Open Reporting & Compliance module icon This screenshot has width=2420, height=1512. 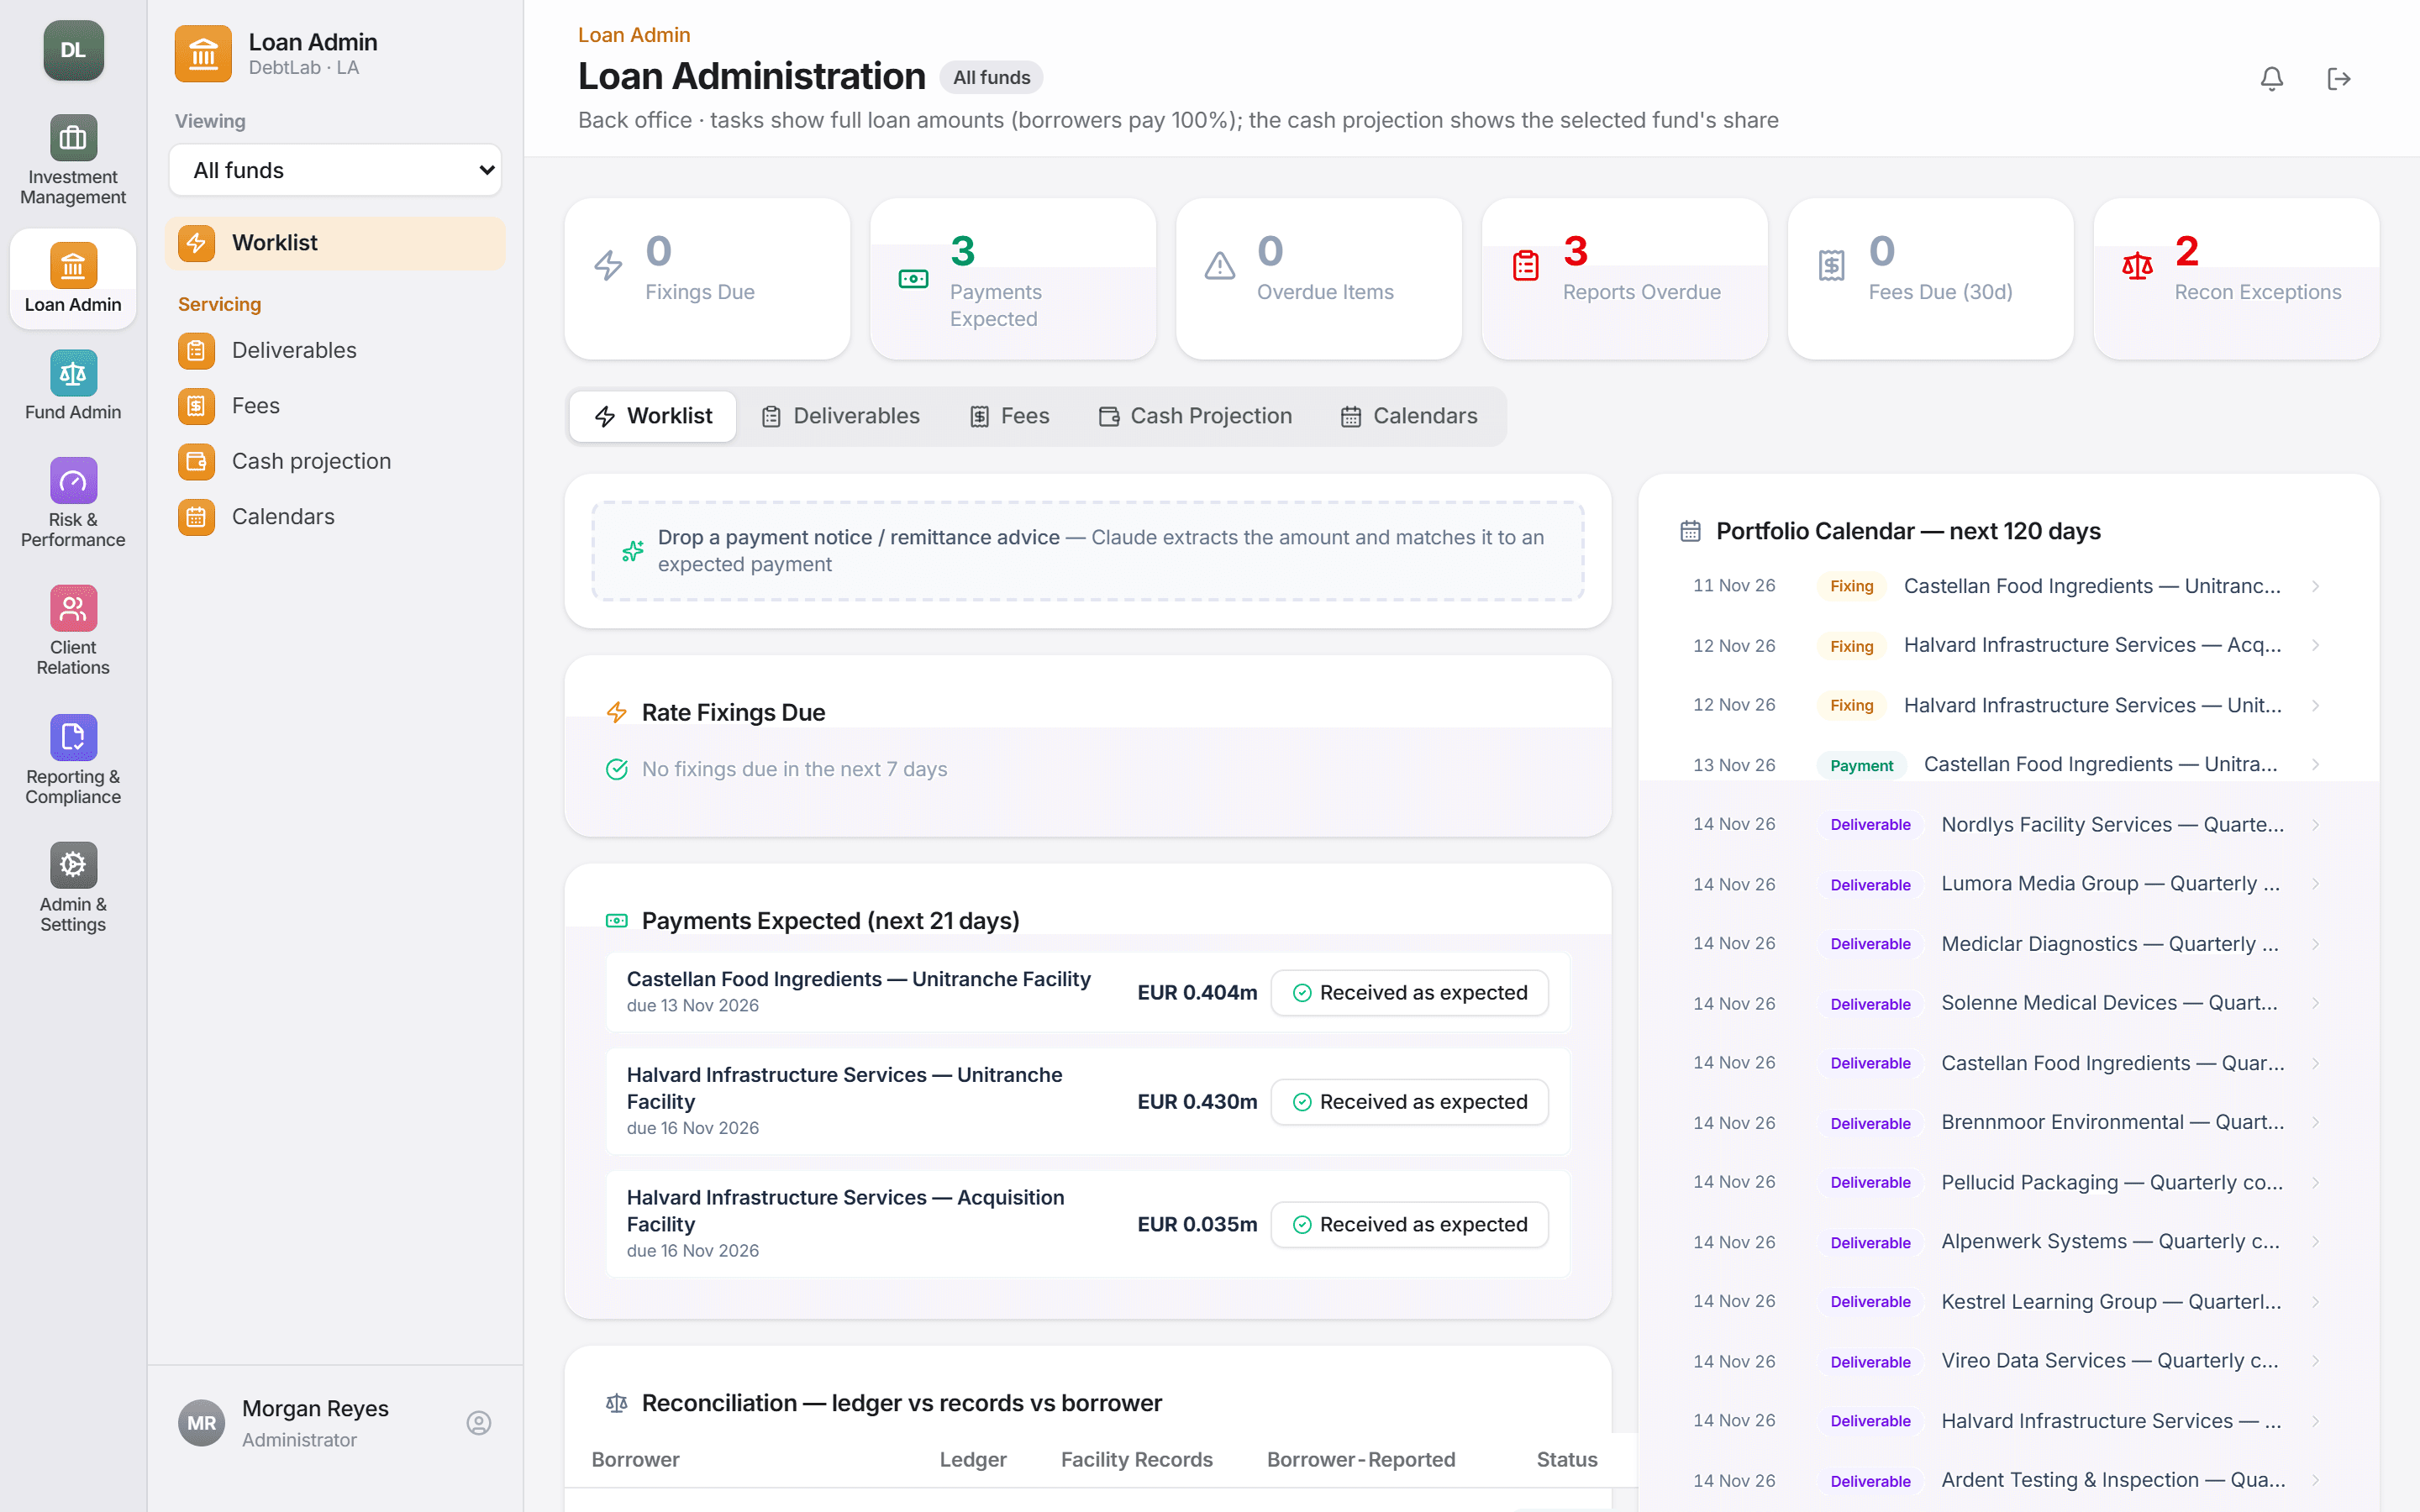tap(73, 738)
